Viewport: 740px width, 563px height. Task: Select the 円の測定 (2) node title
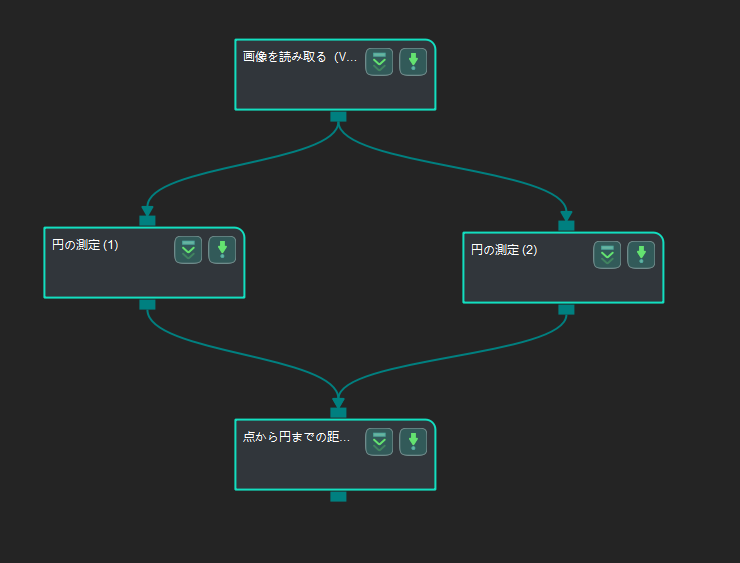tap(504, 250)
